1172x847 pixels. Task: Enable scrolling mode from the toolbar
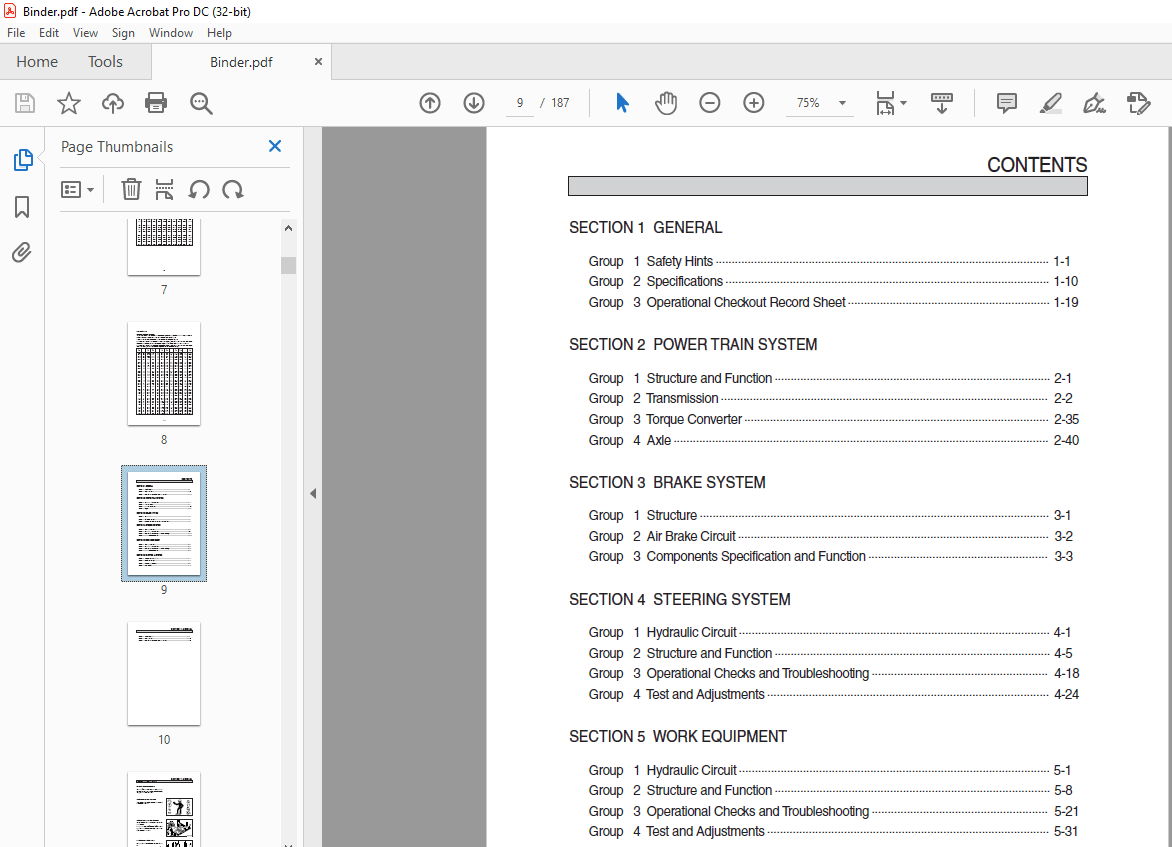pyautogui.click(x=942, y=103)
